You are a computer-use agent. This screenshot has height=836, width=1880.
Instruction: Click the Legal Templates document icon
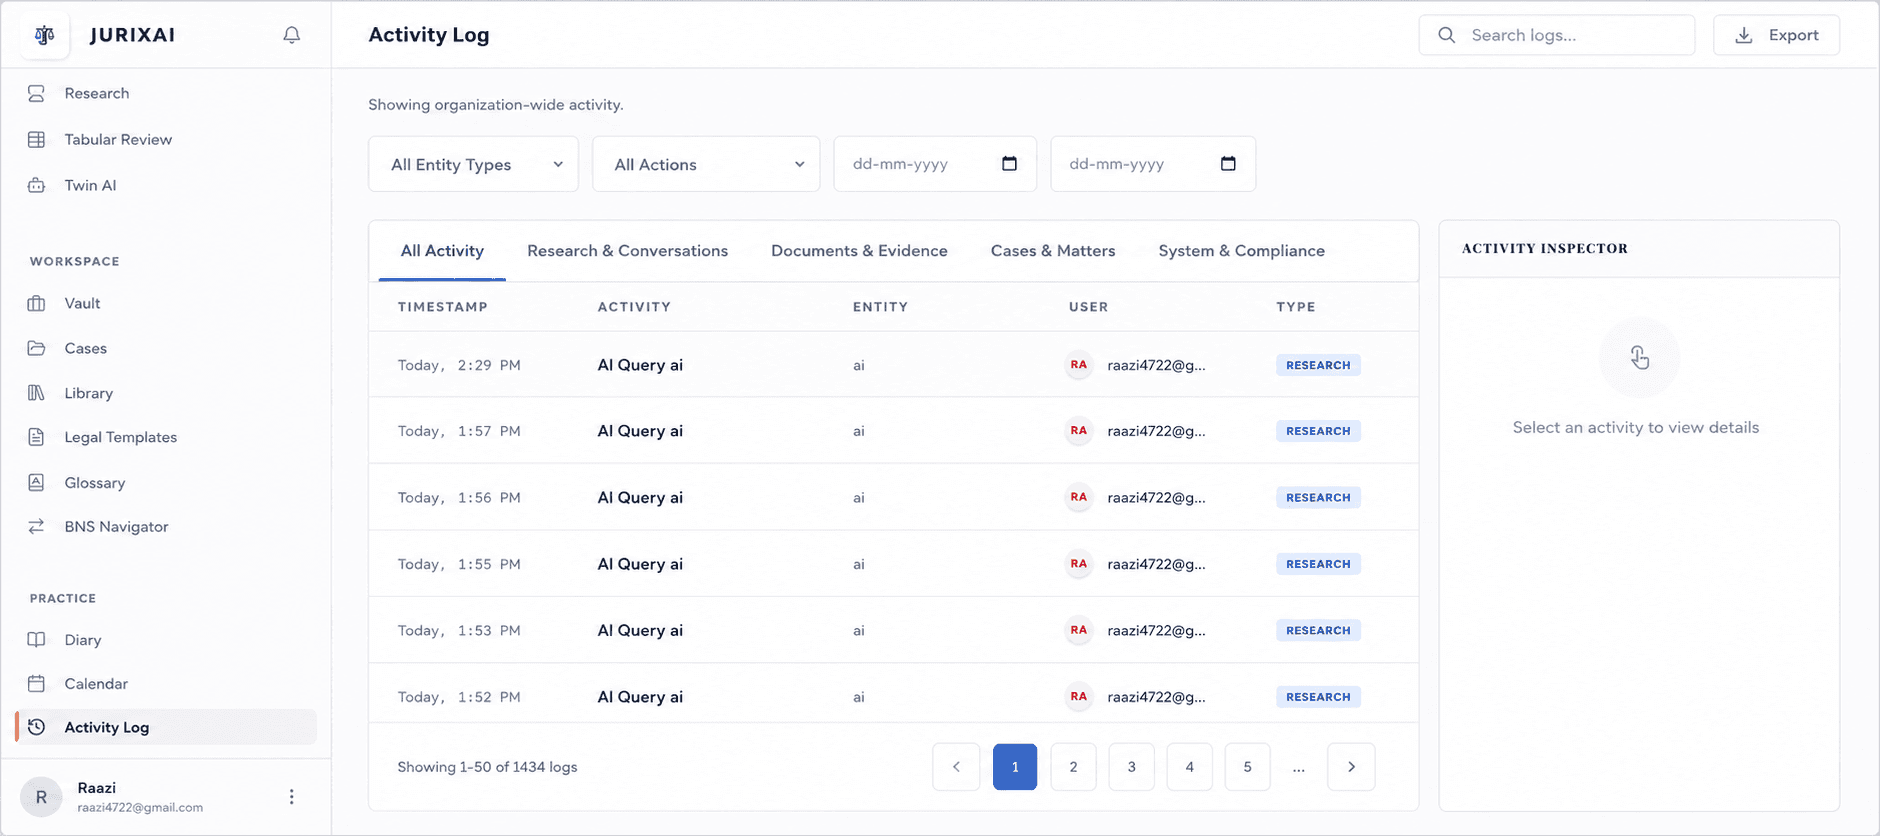[36, 437]
